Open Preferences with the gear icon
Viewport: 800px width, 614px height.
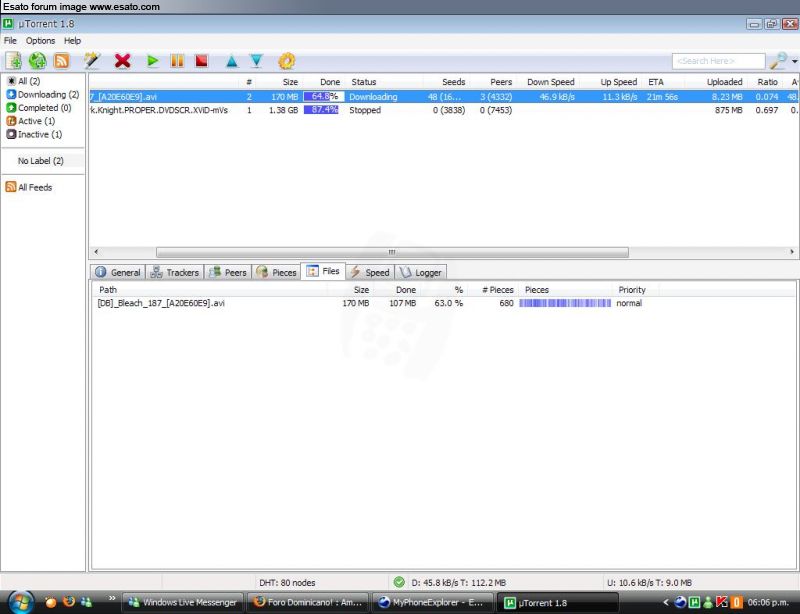click(286, 61)
